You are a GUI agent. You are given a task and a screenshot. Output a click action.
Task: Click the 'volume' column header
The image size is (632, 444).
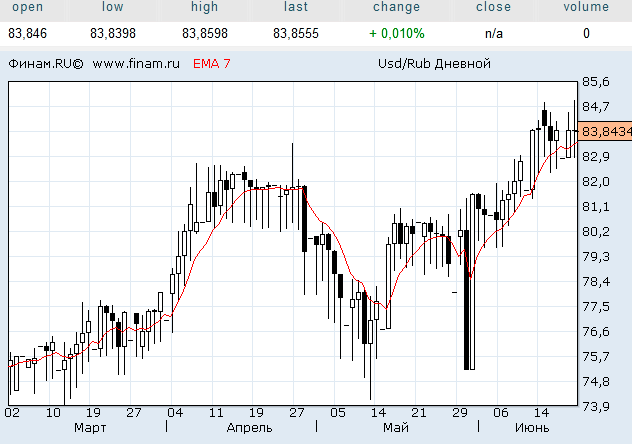click(x=586, y=7)
